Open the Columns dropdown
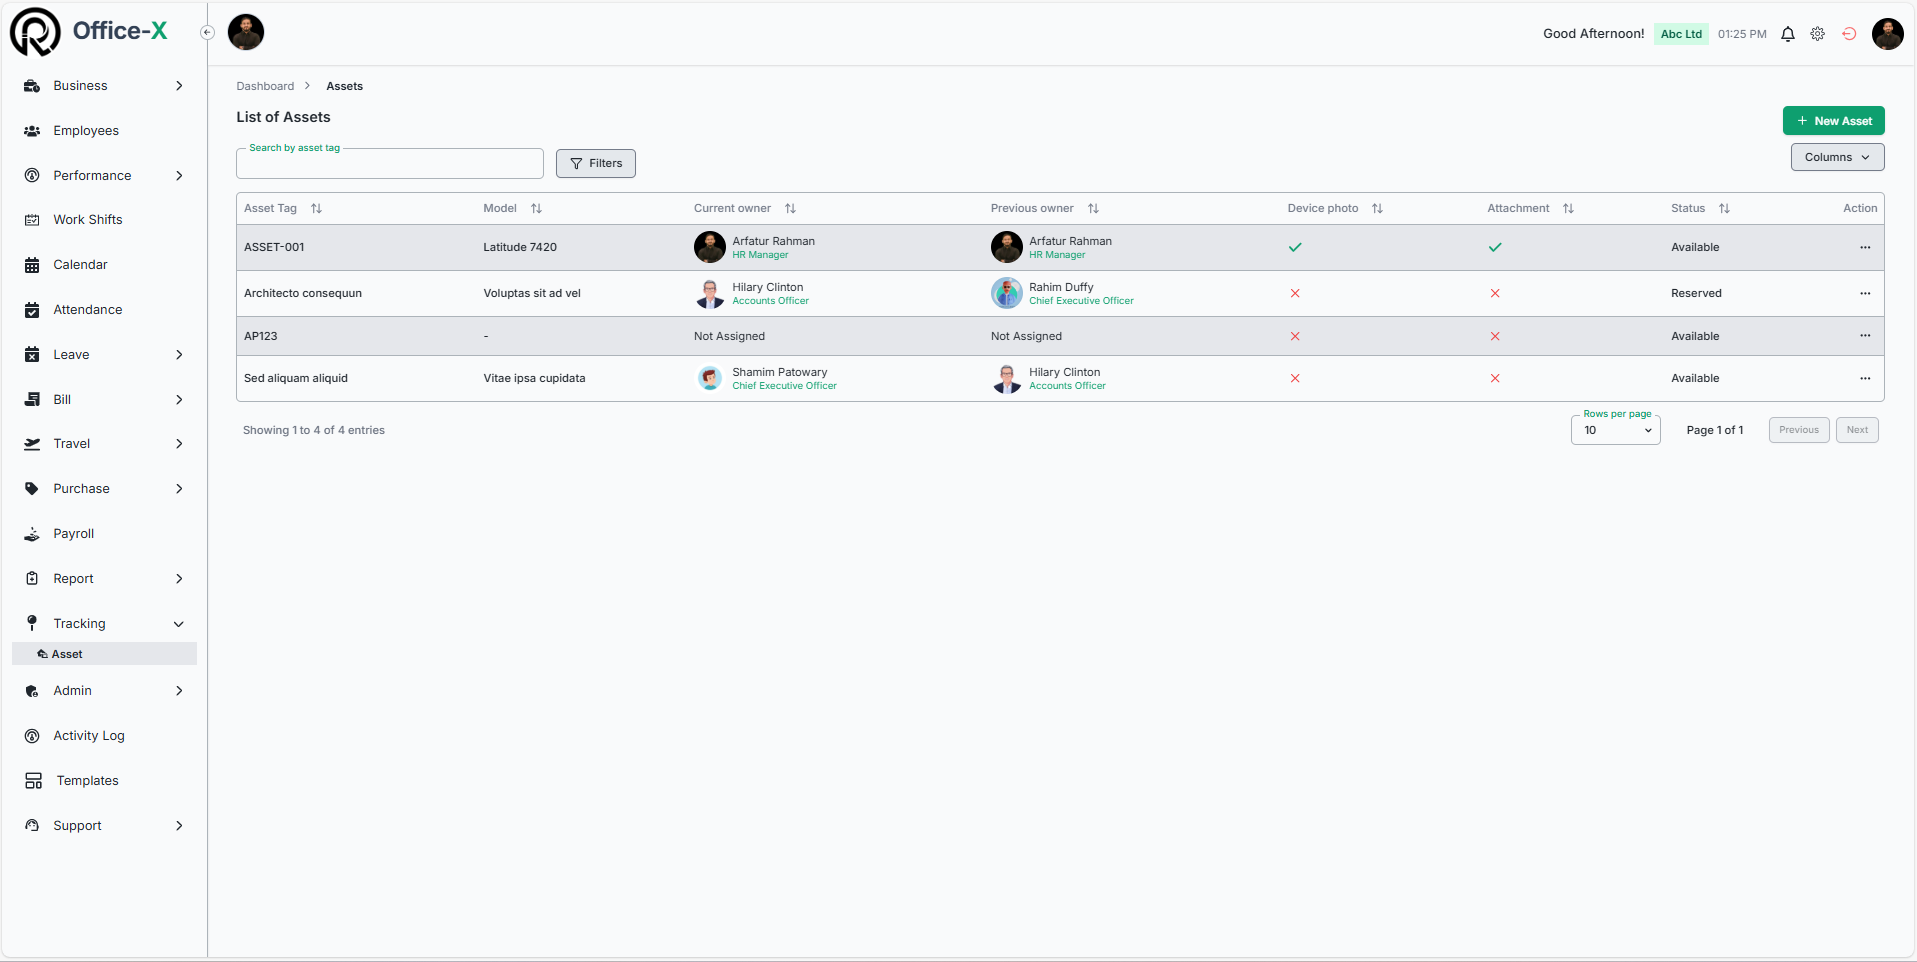Viewport: 1917px width, 962px height. (1836, 156)
